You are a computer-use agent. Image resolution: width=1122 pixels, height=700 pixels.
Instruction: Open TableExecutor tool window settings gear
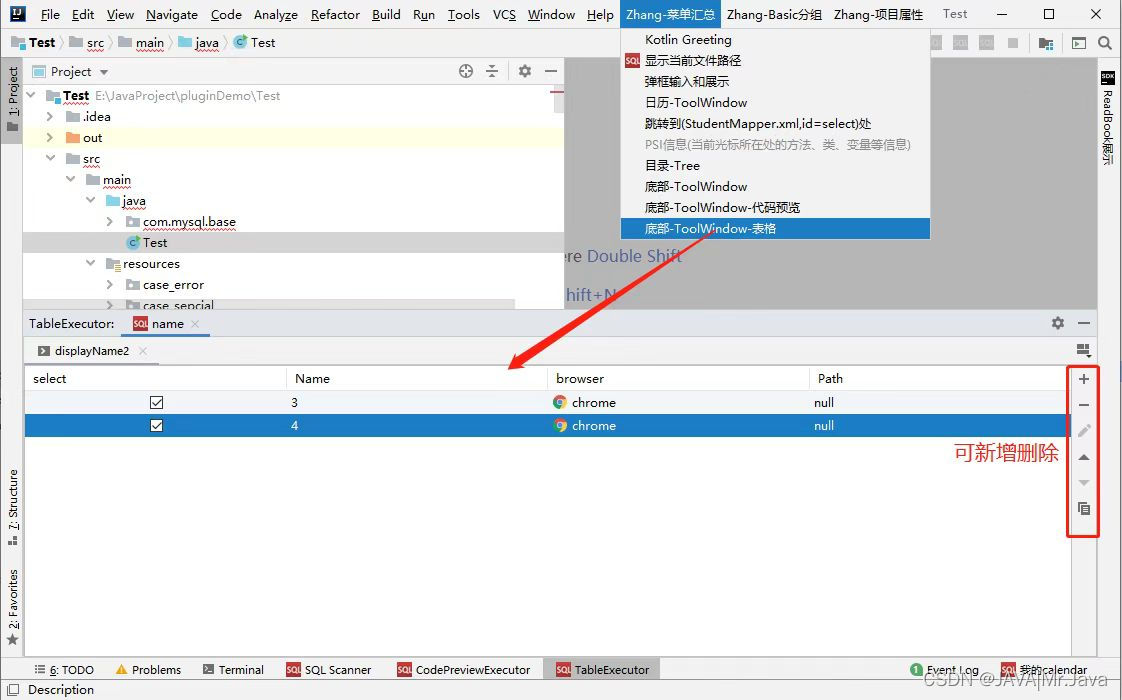1058,323
